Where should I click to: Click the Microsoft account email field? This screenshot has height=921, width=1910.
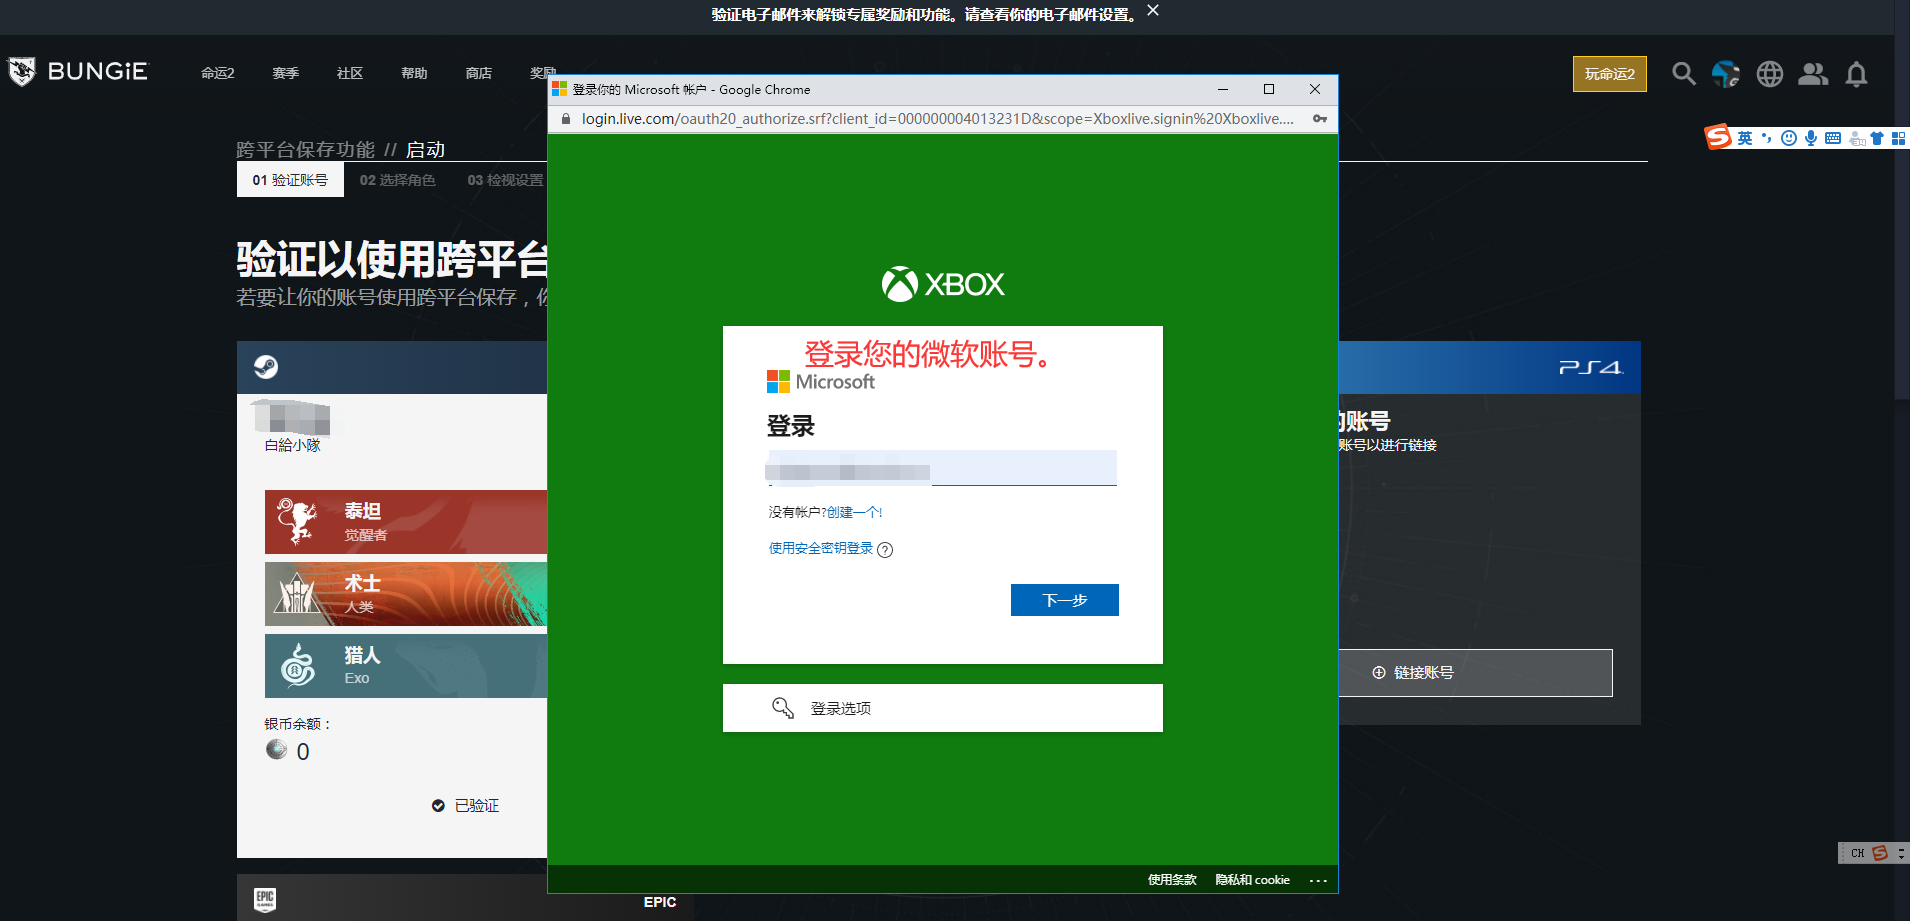click(940, 469)
